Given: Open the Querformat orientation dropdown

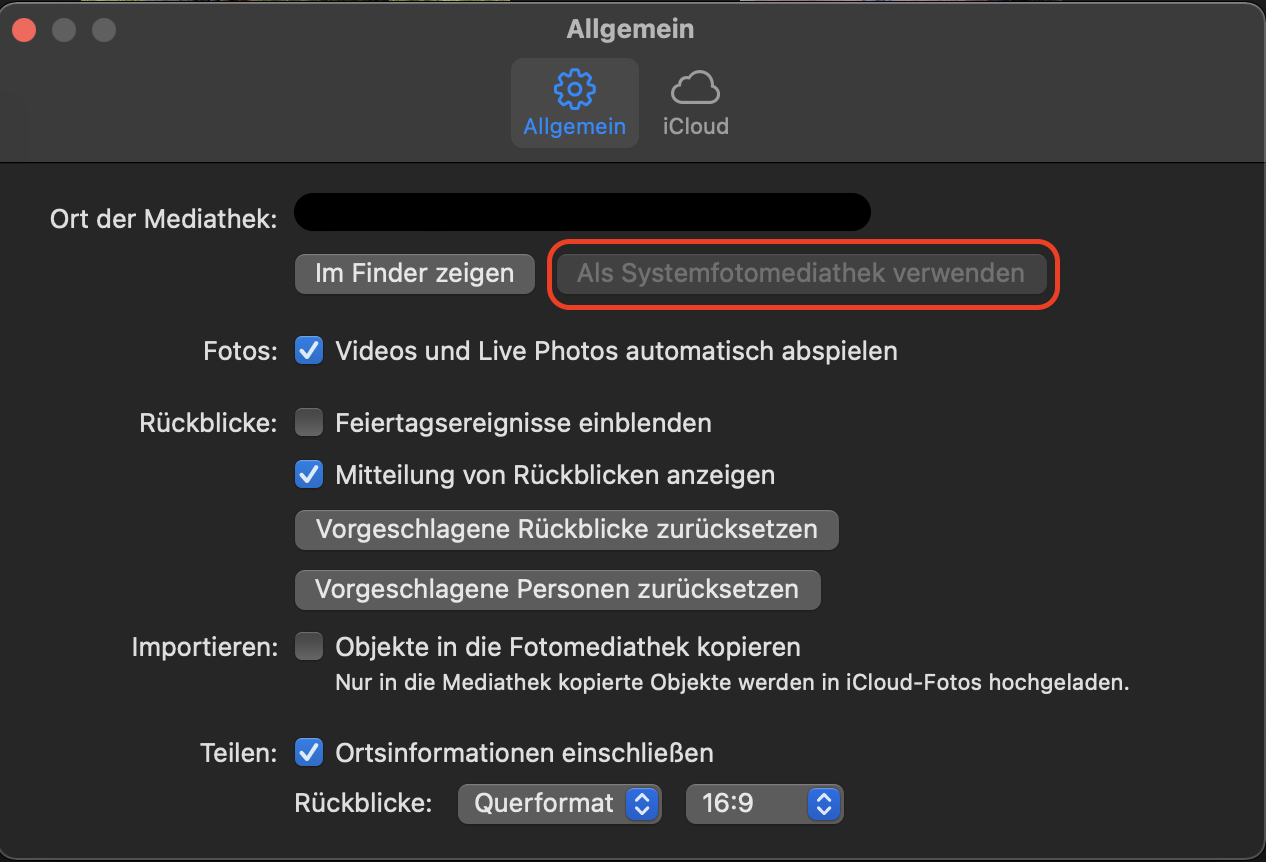Looking at the screenshot, I should coord(559,803).
